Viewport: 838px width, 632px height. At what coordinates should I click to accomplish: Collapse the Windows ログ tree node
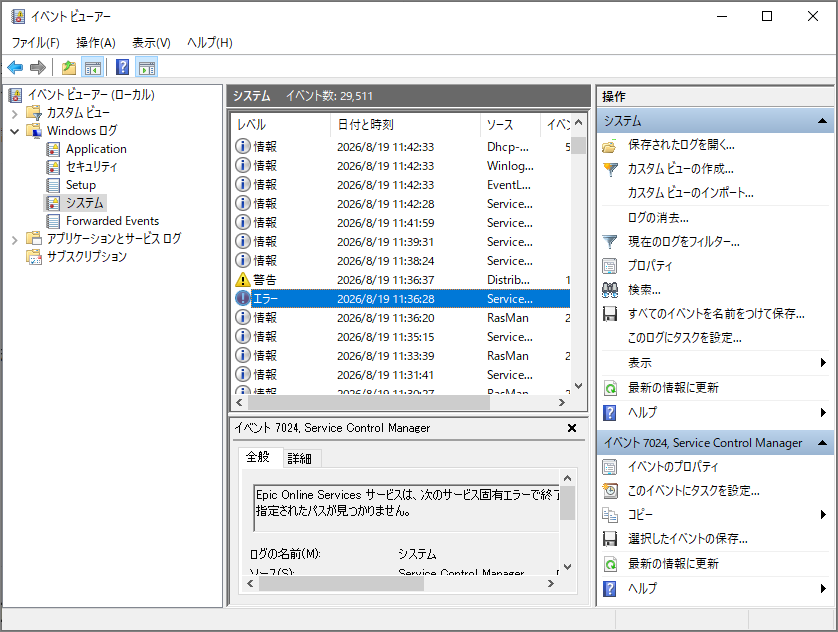14,131
